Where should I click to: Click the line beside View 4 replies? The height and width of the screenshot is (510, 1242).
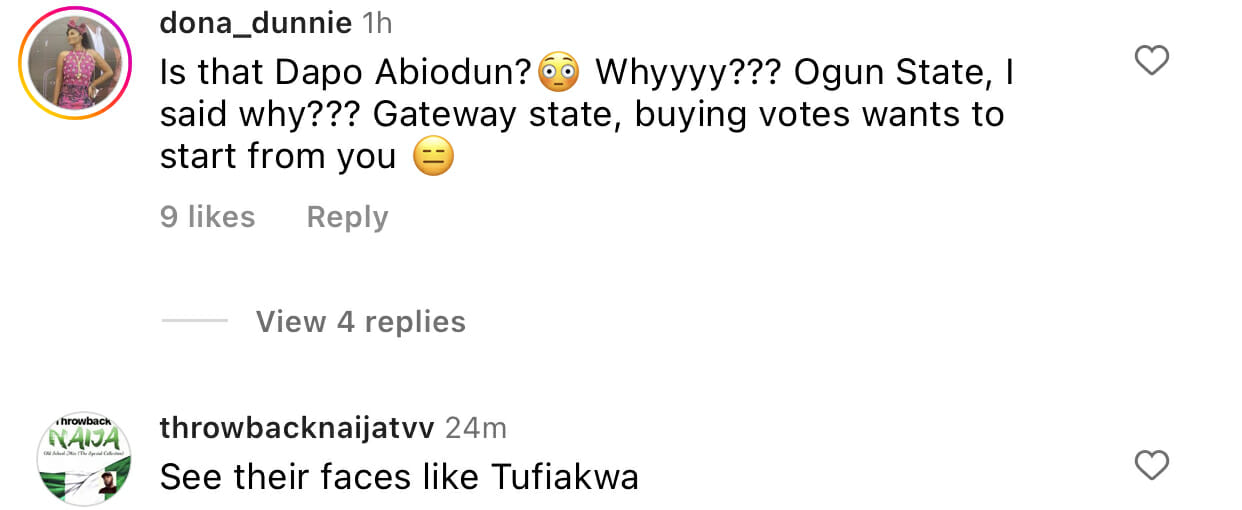pos(194,322)
